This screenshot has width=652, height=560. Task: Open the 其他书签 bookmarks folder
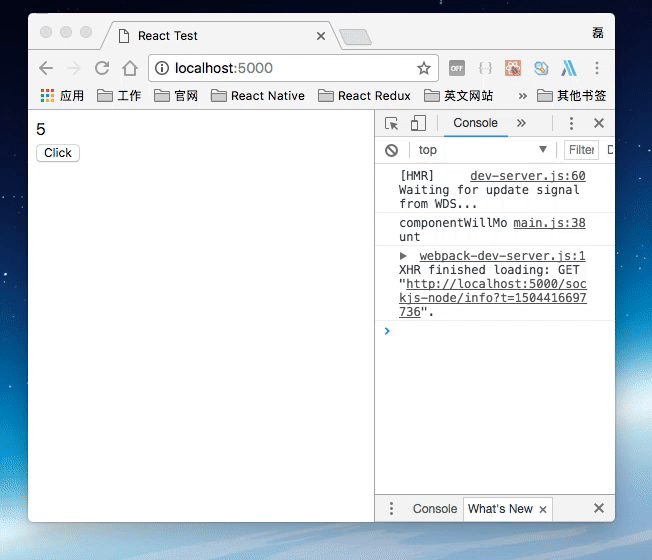572,96
